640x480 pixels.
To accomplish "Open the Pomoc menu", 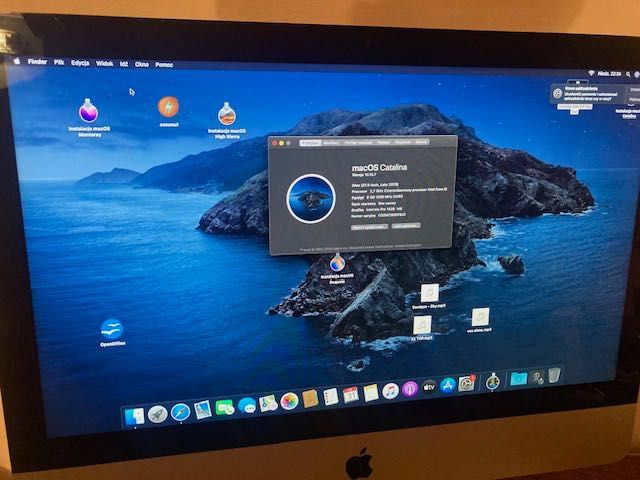I will click(x=164, y=64).
